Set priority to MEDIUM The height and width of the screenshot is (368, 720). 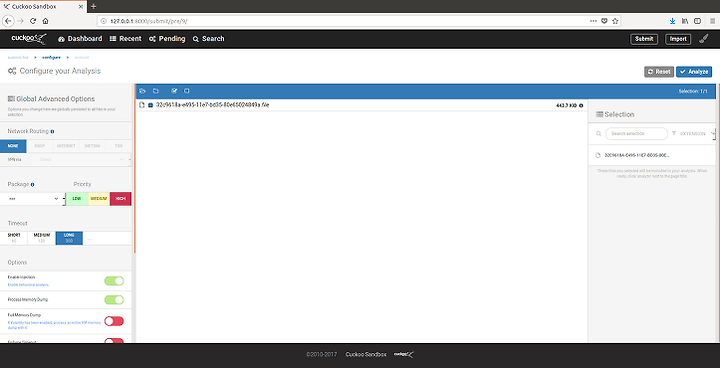pyautogui.click(x=99, y=199)
